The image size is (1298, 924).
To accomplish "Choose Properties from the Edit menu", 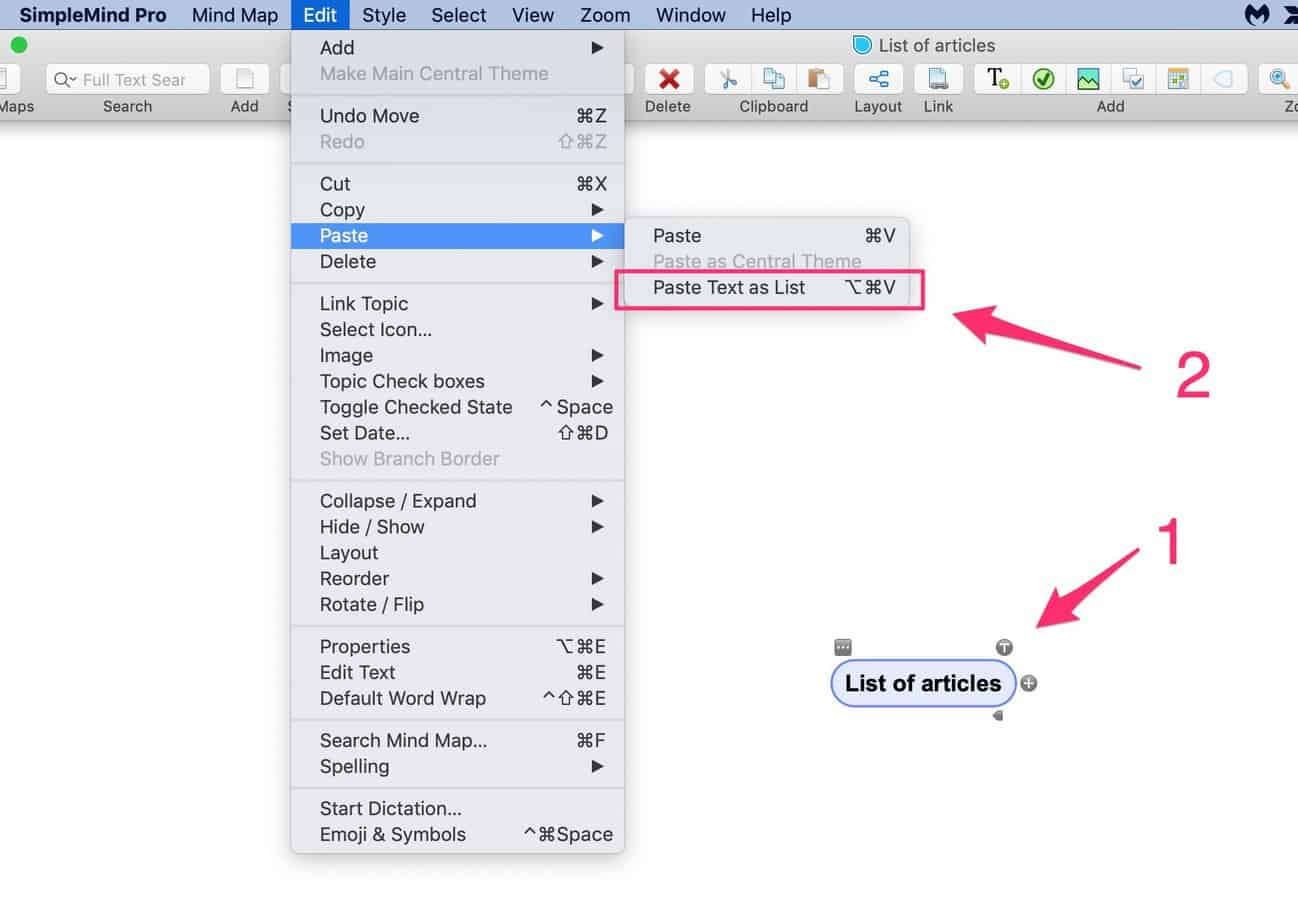I will point(457,647).
